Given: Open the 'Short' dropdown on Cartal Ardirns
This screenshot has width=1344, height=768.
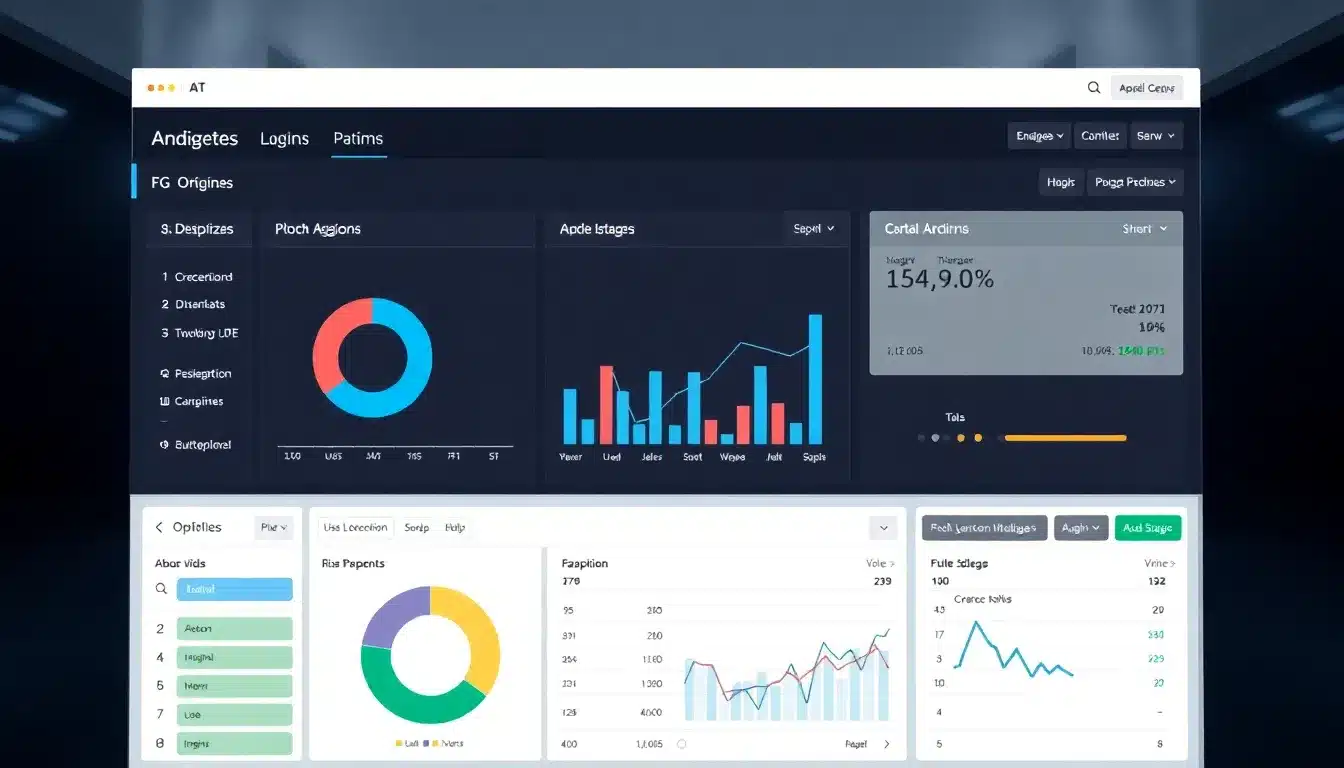Looking at the screenshot, I should (1144, 228).
